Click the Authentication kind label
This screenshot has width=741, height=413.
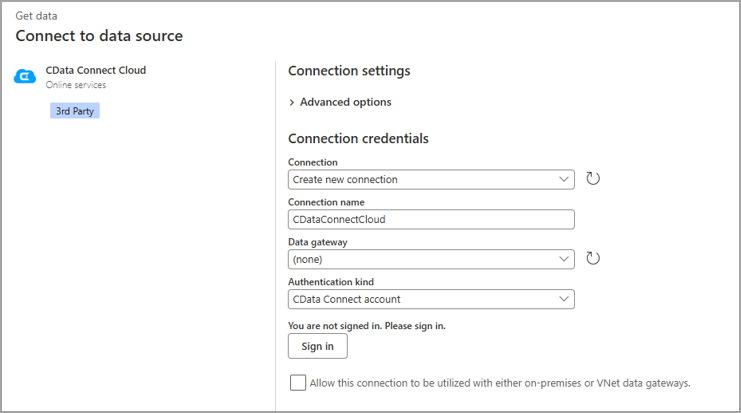[331, 282]
